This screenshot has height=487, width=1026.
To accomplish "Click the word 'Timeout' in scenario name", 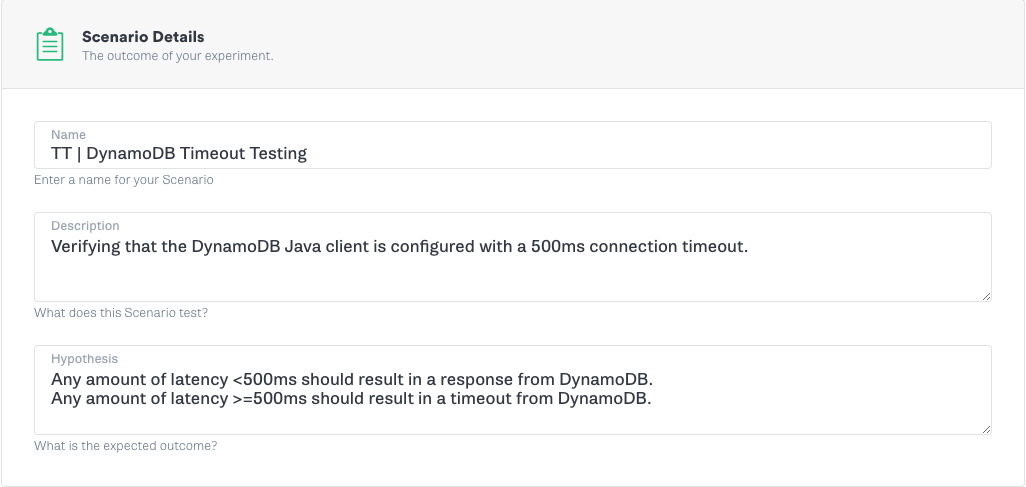I will [210, 153].
